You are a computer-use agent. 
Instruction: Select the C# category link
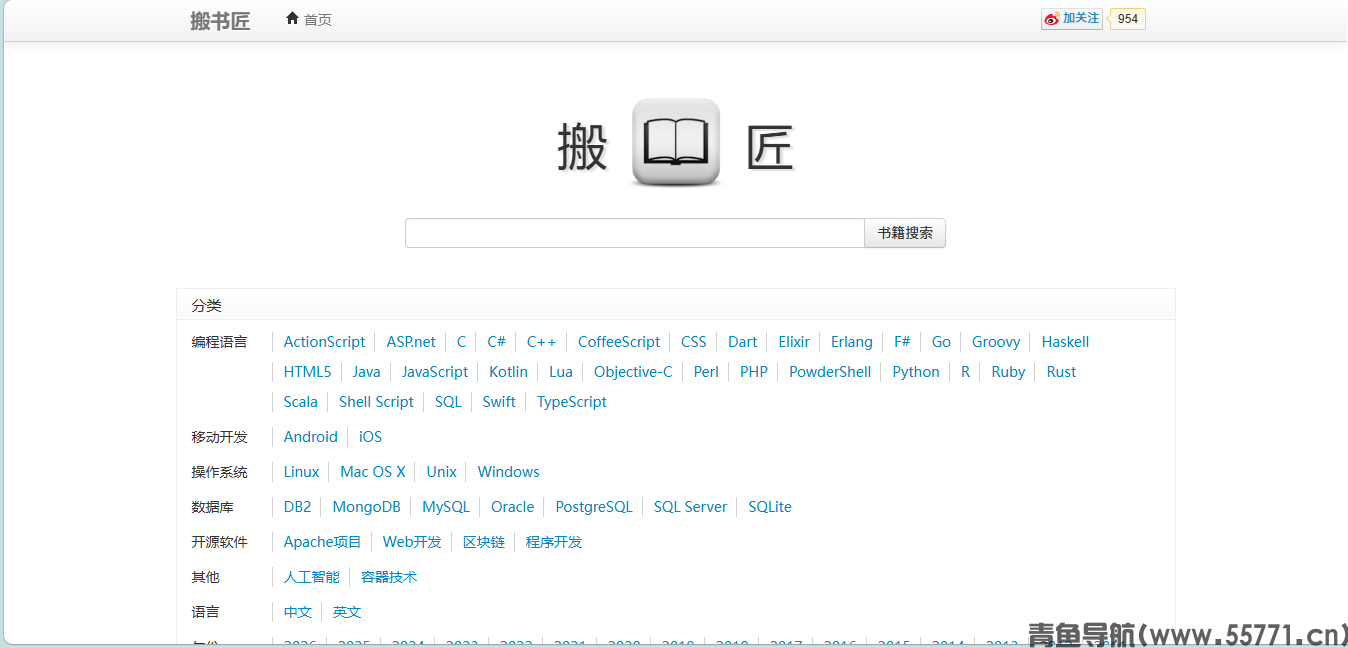tap(496, 342)
